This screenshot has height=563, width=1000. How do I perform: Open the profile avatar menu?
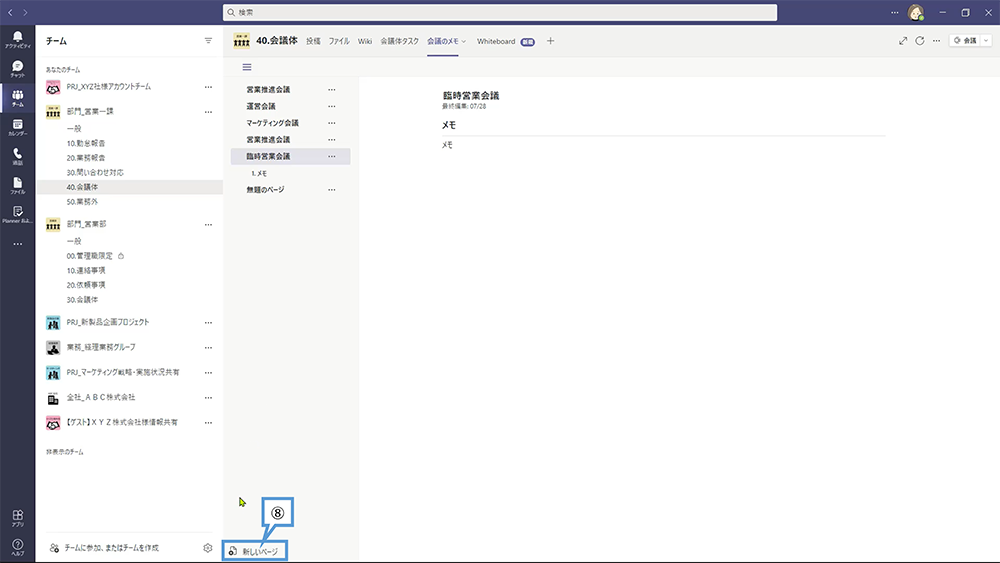click(x=916, y=12)
